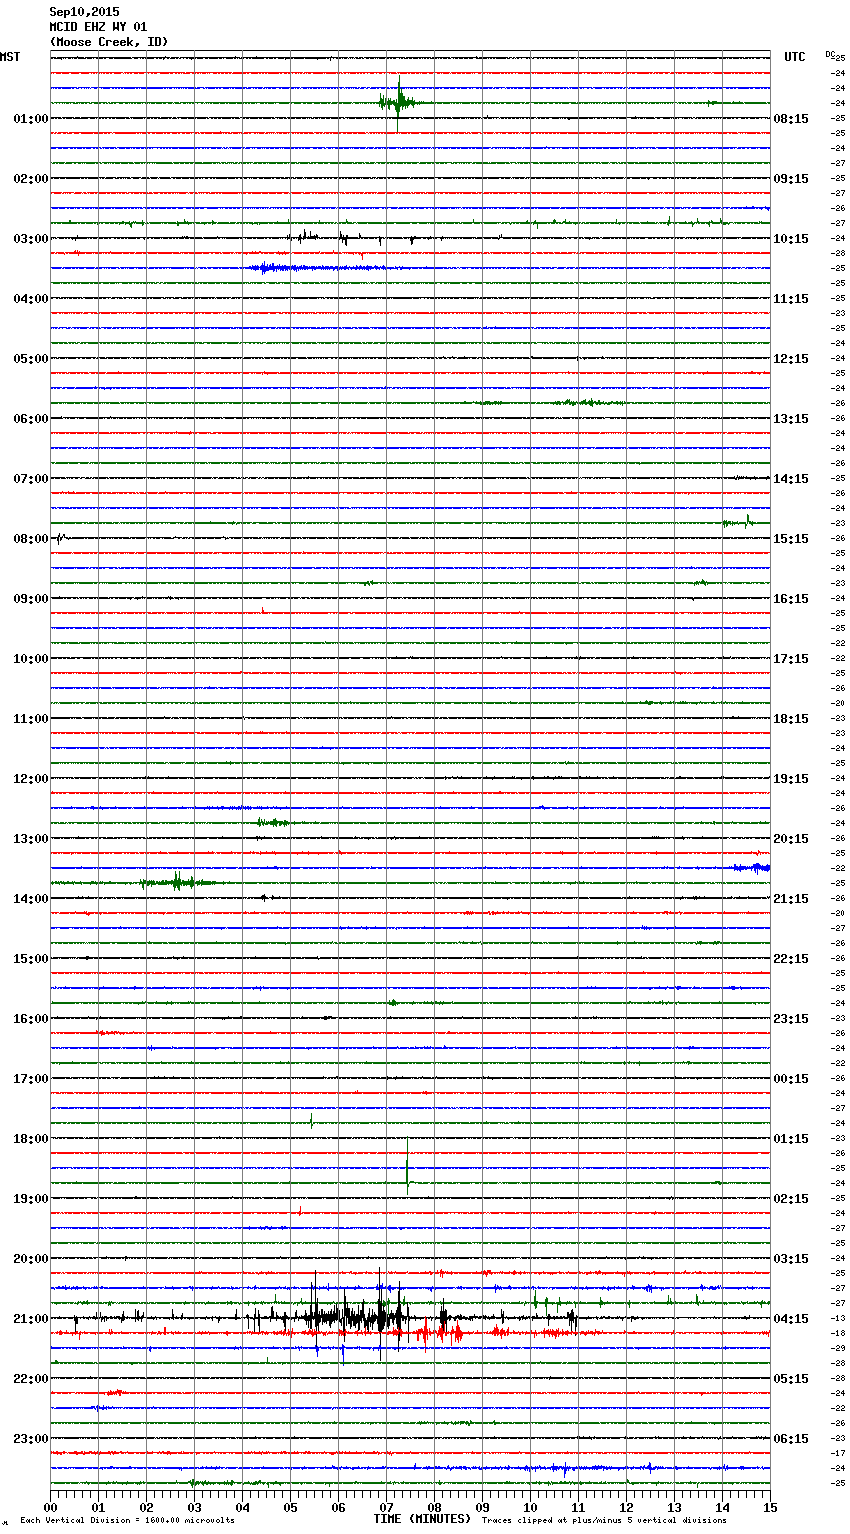The width and height of the screenshot is (850, 1534).
Task: Select the 08:15 UTC time label
Action: 790,119
